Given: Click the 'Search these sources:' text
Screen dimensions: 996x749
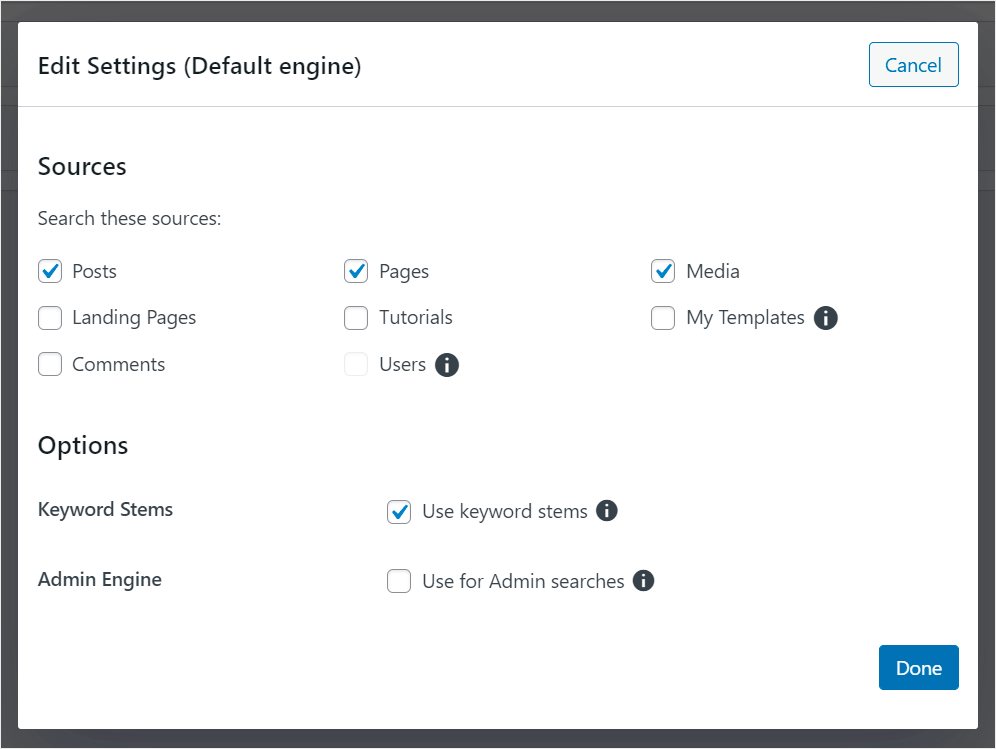Looking at the screenshot, I should coord(129,219).
